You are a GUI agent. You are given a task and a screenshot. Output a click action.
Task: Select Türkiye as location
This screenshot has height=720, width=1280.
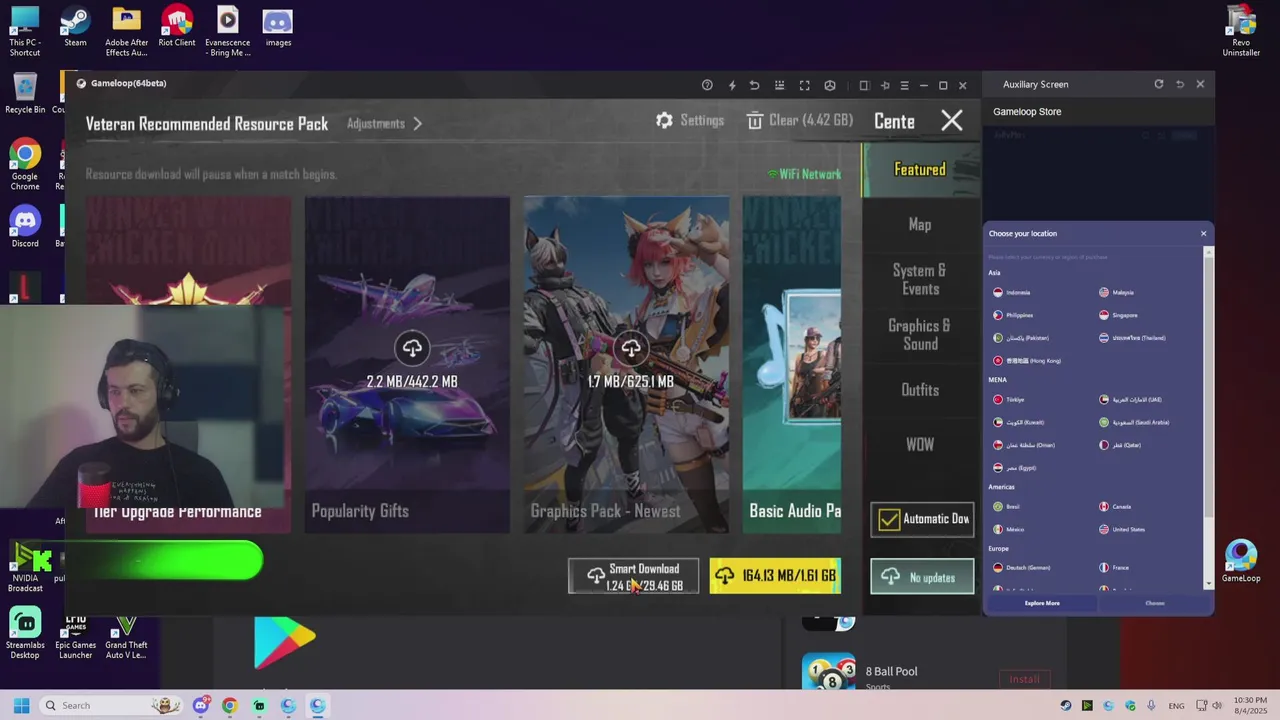click(x=1008, y=399)
